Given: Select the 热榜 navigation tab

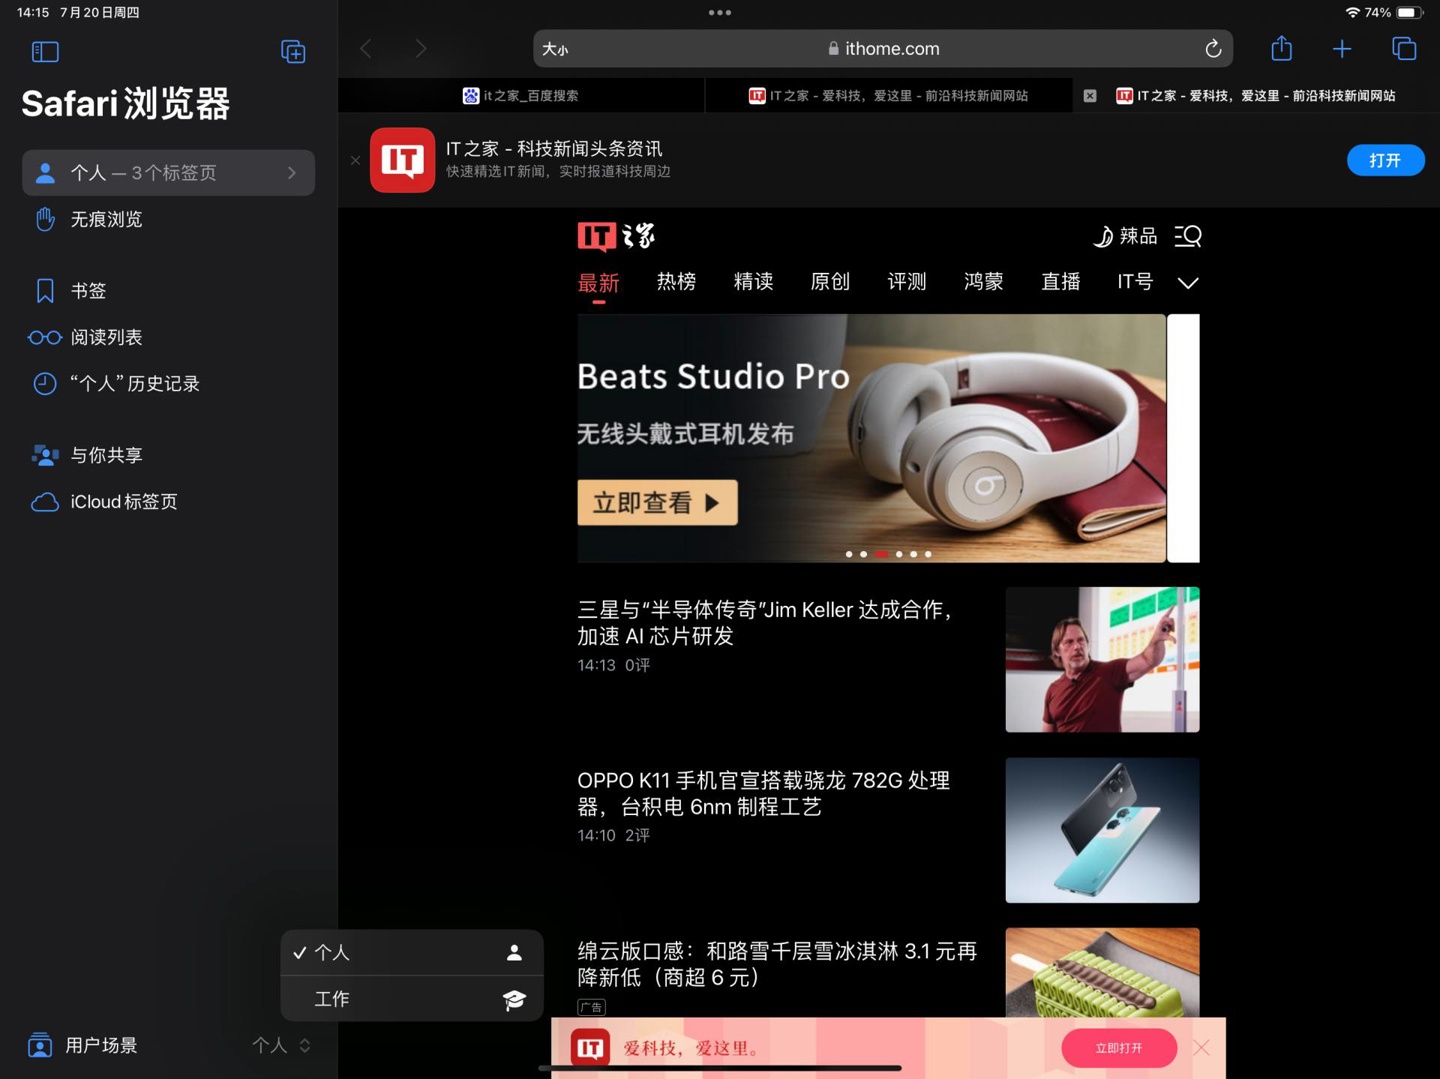Looking at the screenshot, I should tap(676, 281).
